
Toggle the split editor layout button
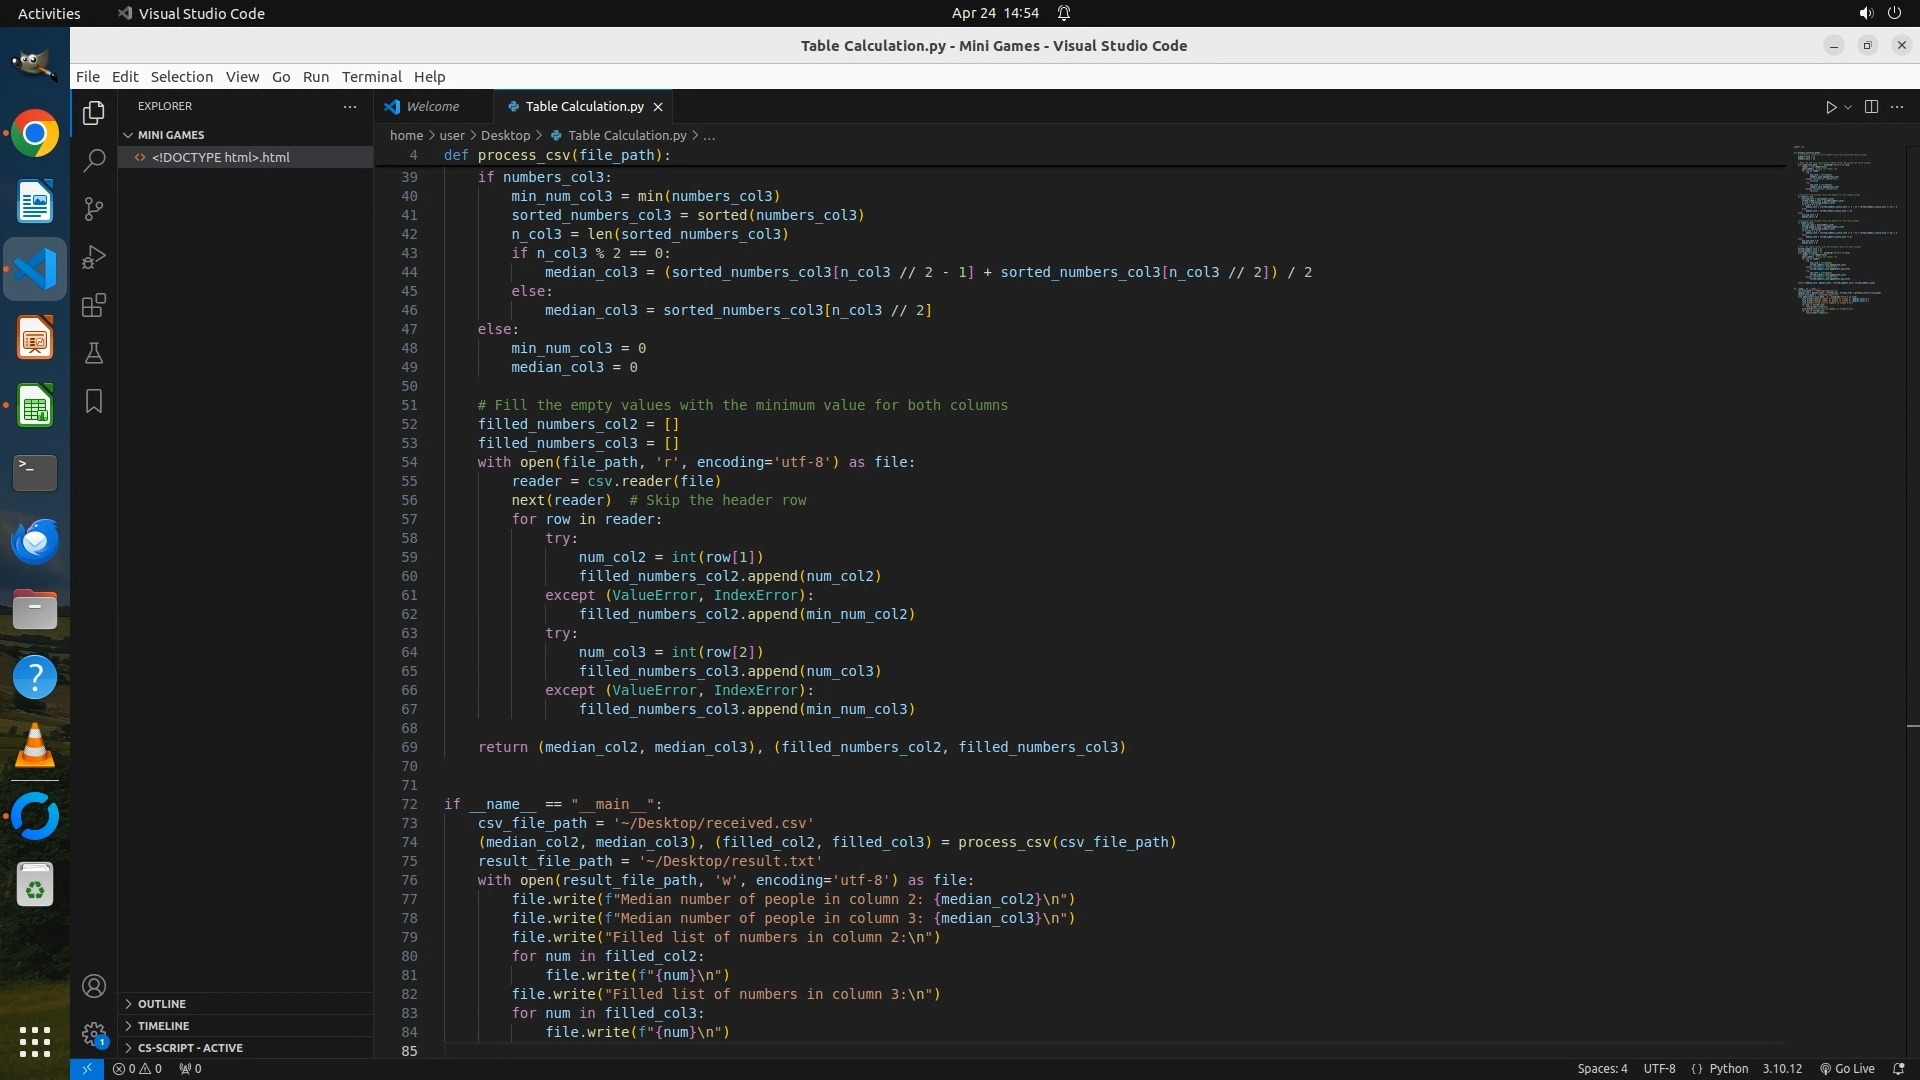tap(1871, 107)
